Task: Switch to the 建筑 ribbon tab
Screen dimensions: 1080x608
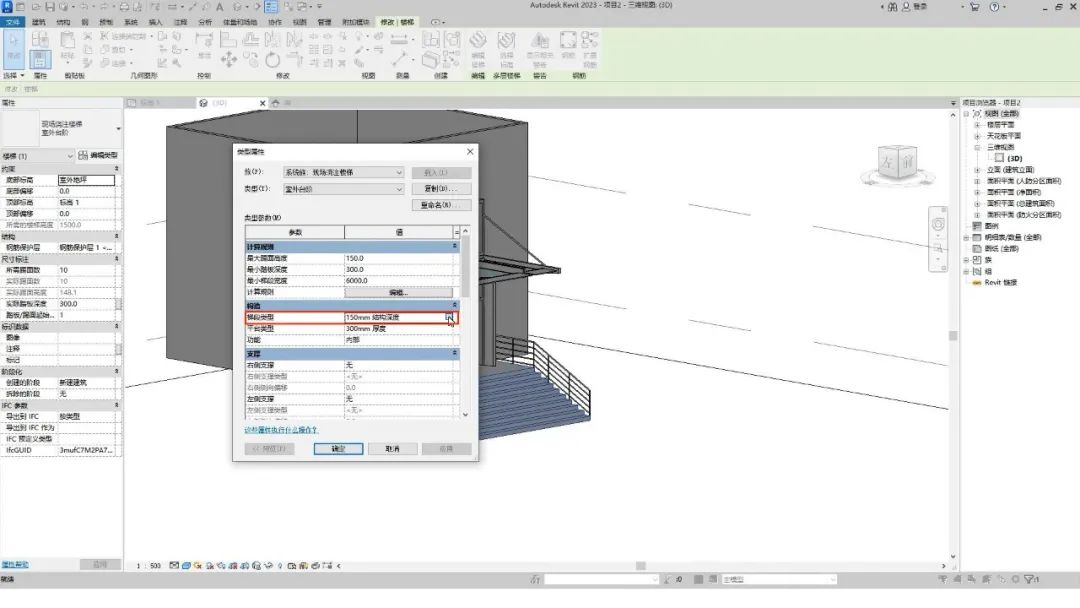Action: pyautogui.click(x=39, y=22)
